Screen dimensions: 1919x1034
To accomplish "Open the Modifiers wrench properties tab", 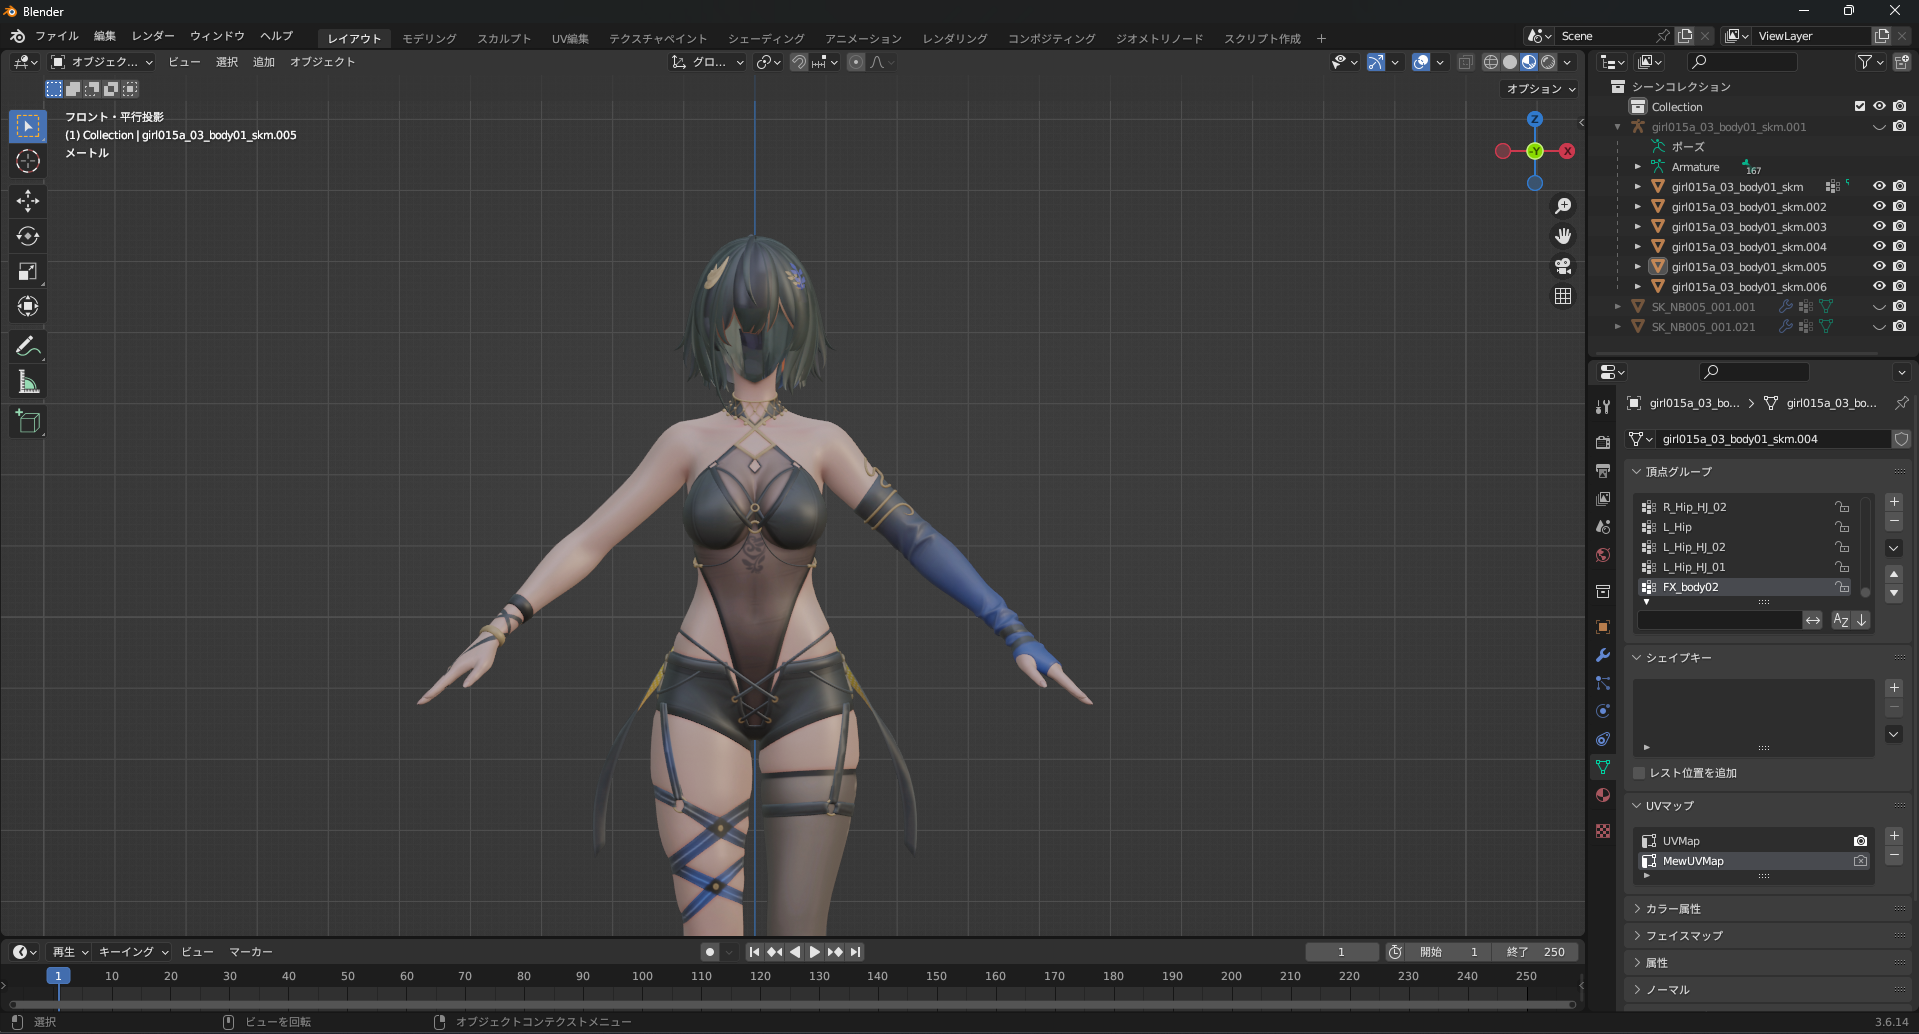I will pos(1603,655).
